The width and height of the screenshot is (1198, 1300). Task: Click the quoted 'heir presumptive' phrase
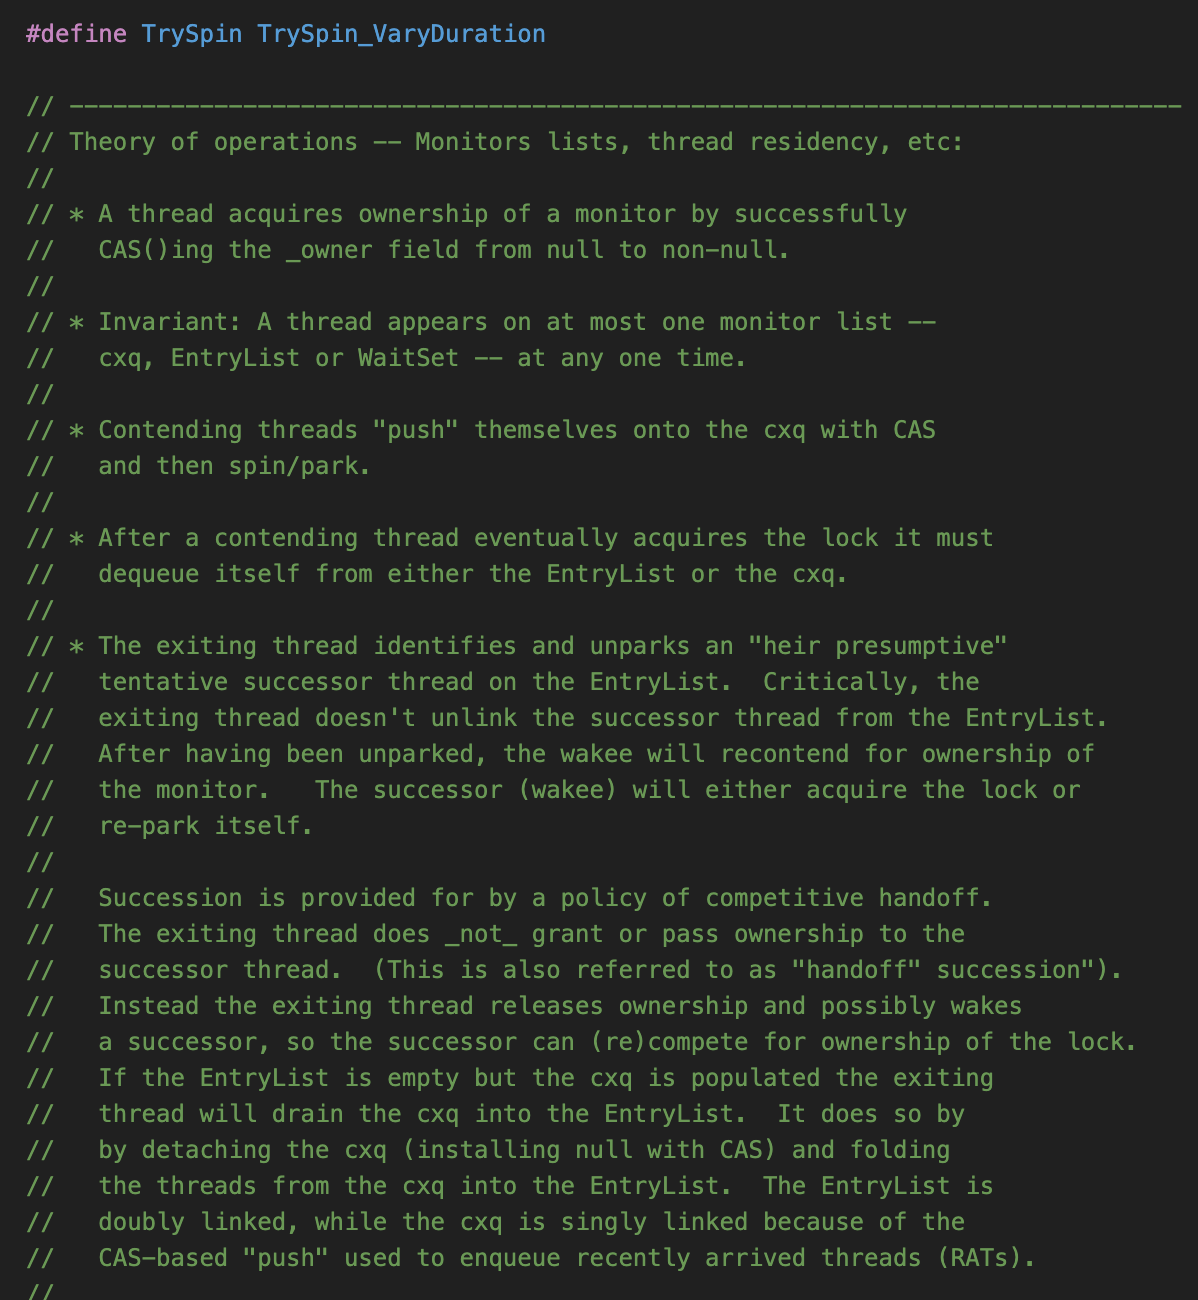(x=878, y=646)
